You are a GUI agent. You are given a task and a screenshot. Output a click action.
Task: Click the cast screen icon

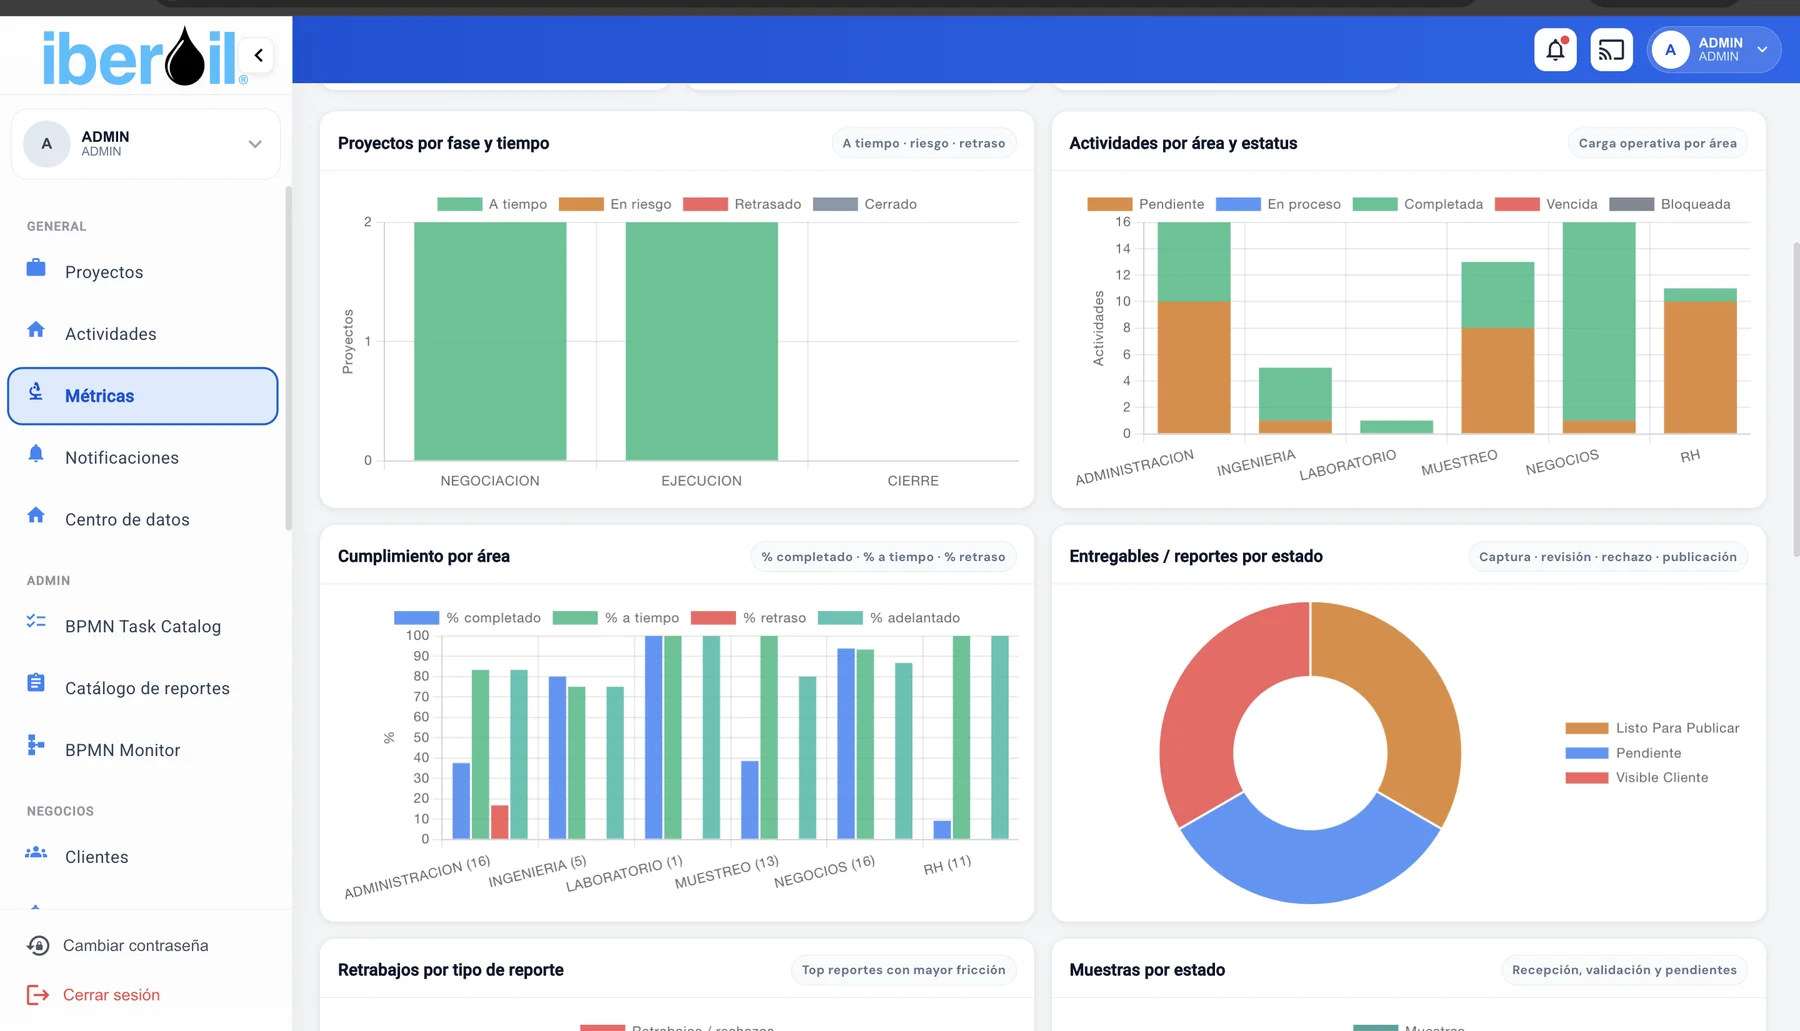pyautogui.click(x=1611, y=50)
